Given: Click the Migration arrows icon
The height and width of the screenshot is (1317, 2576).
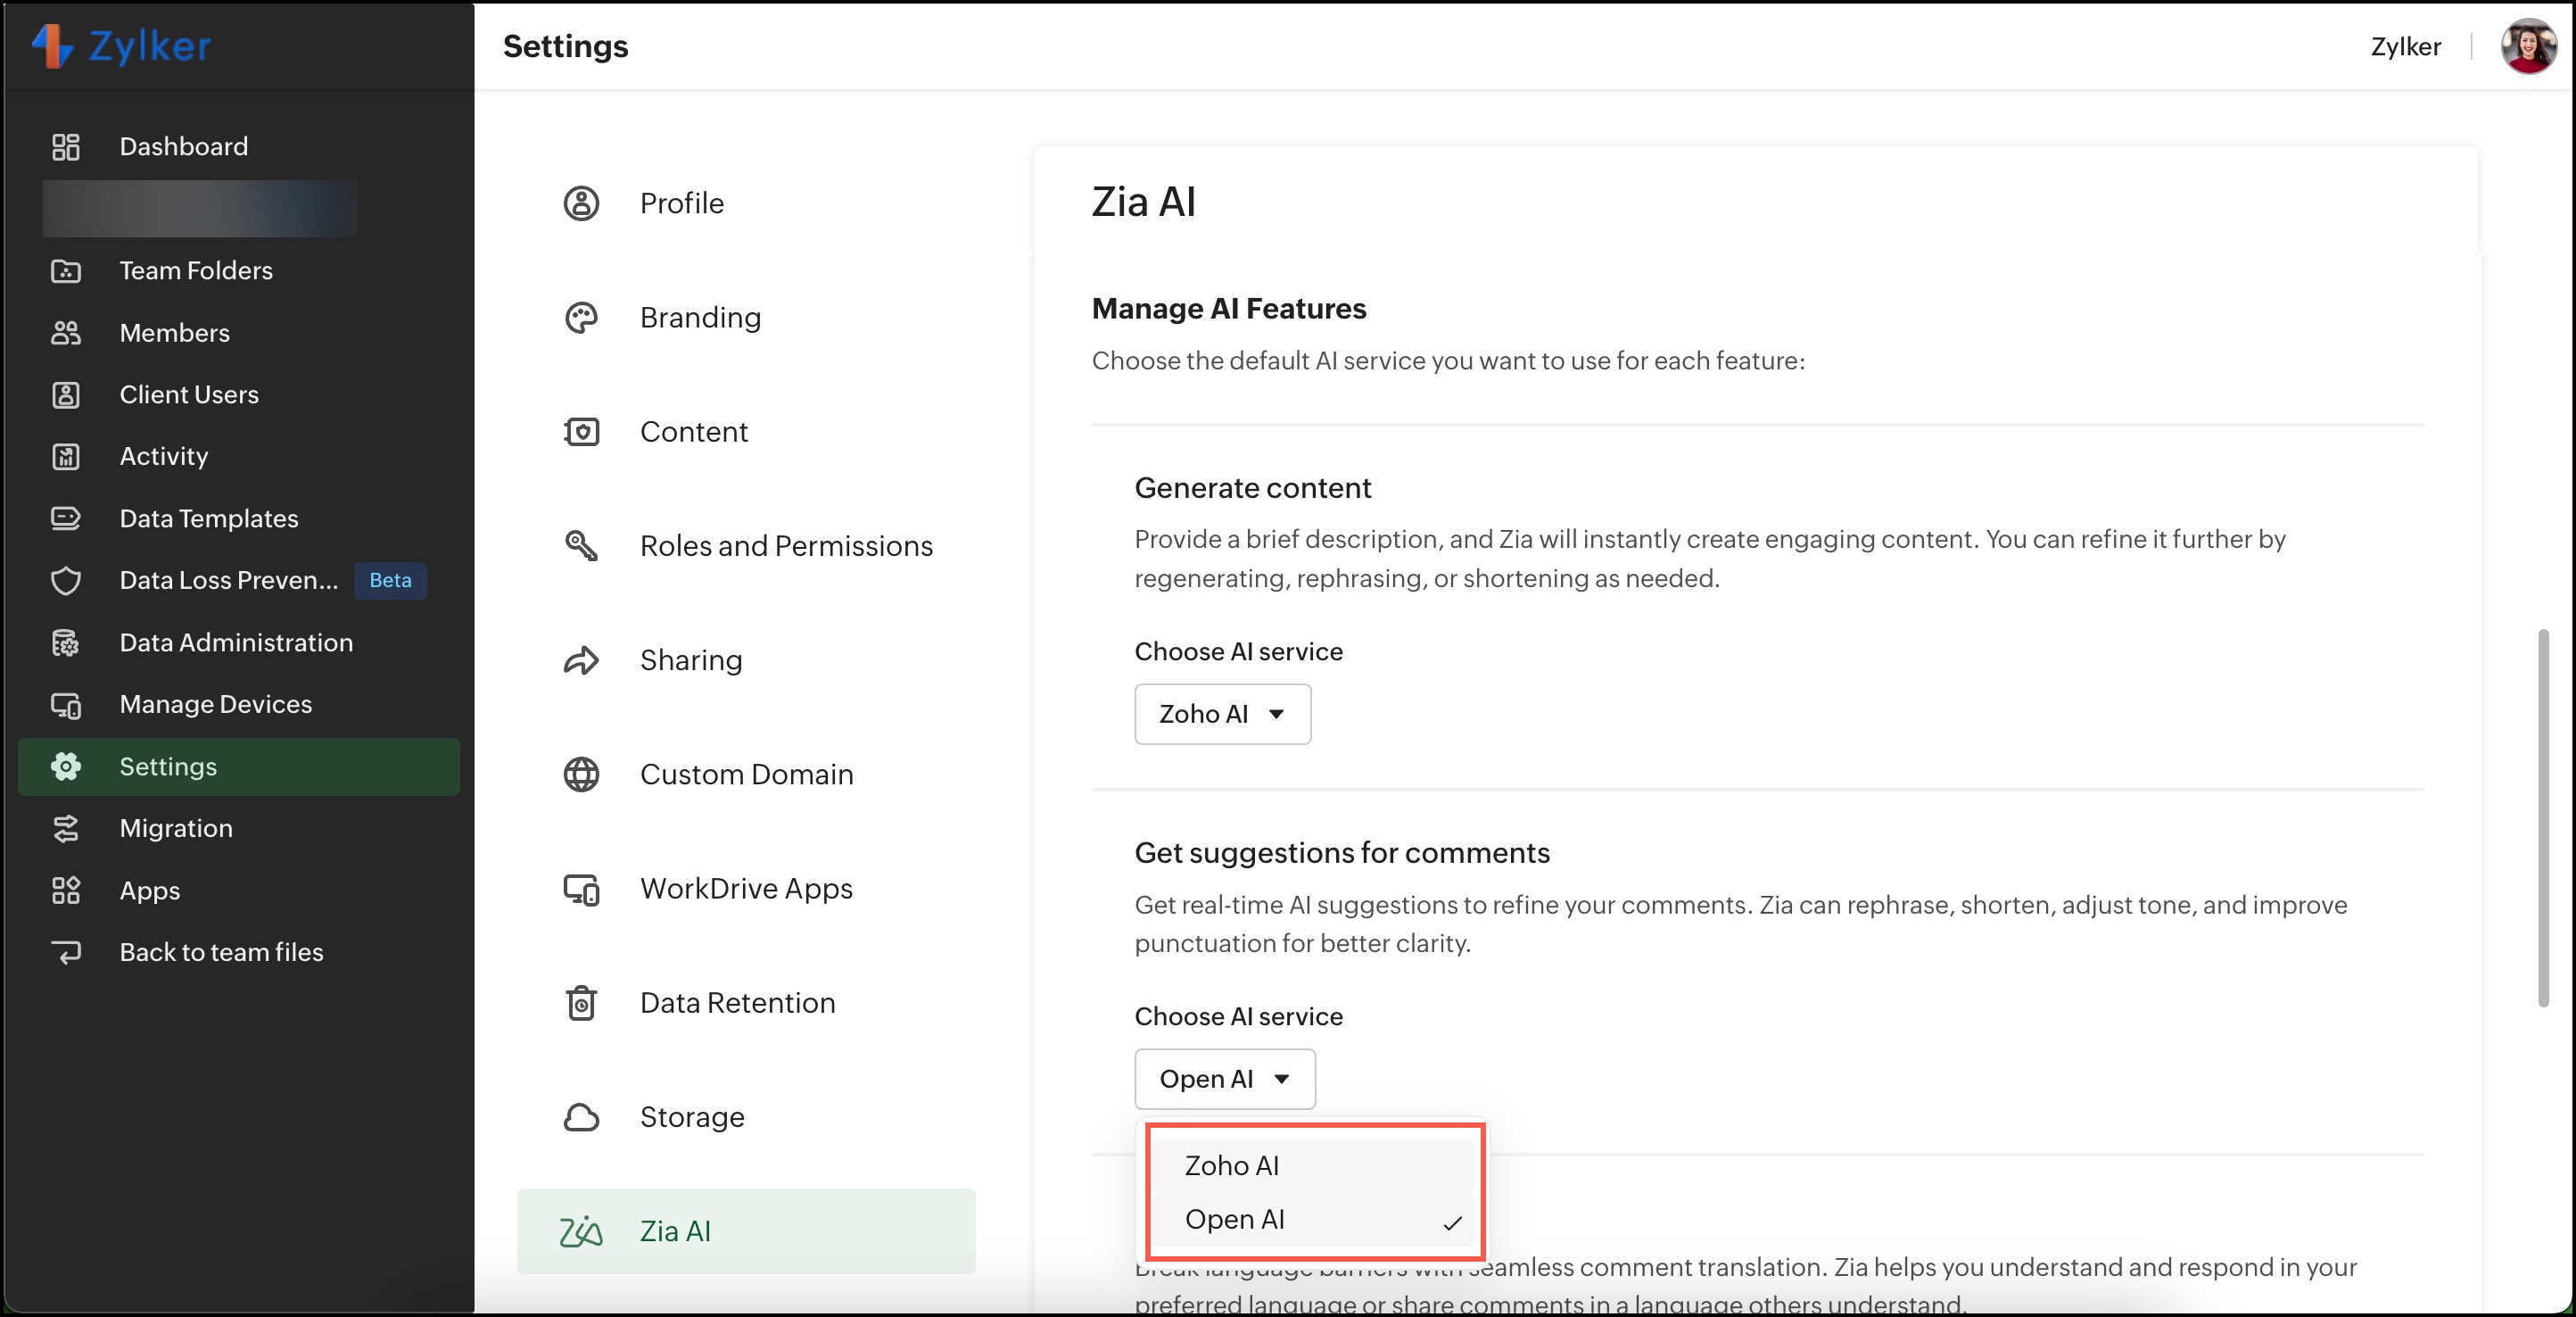Looking at the screenshot, I should click(x=66, y=828).
